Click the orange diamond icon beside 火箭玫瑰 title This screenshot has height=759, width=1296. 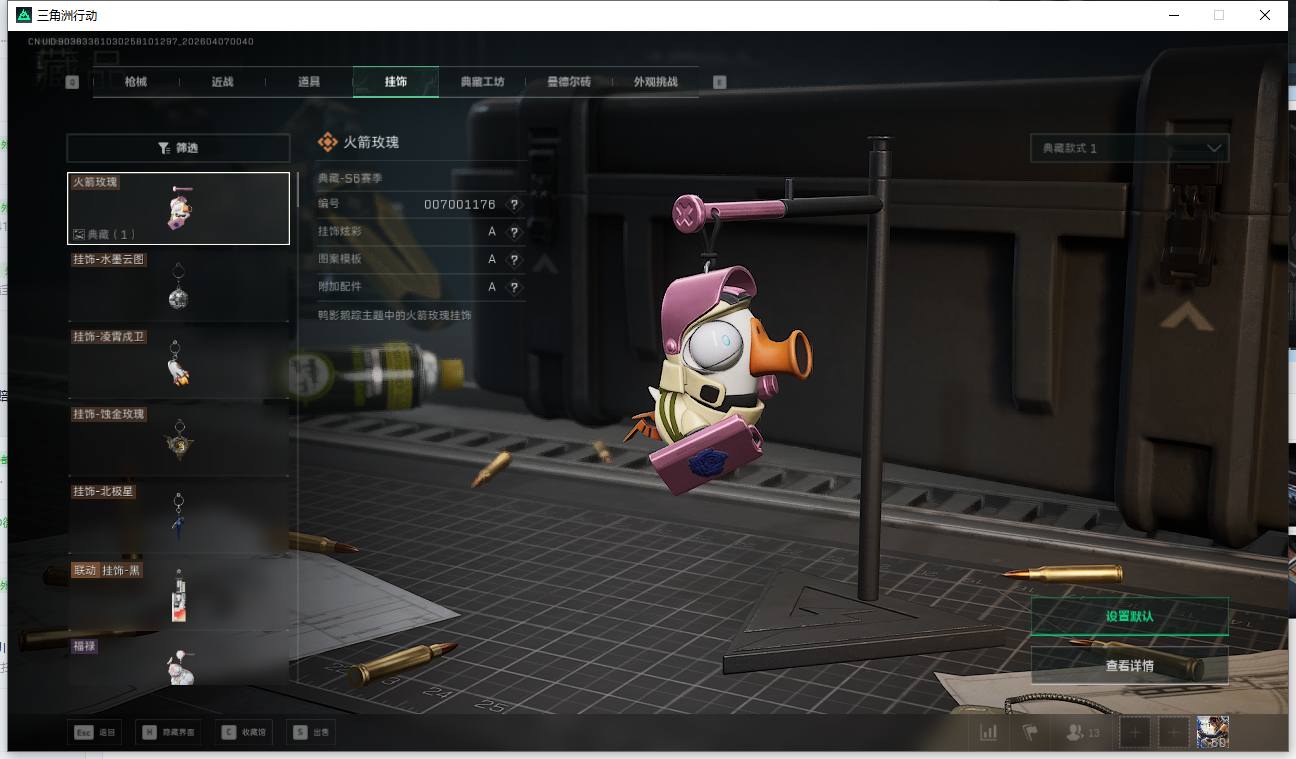point(327,142)
